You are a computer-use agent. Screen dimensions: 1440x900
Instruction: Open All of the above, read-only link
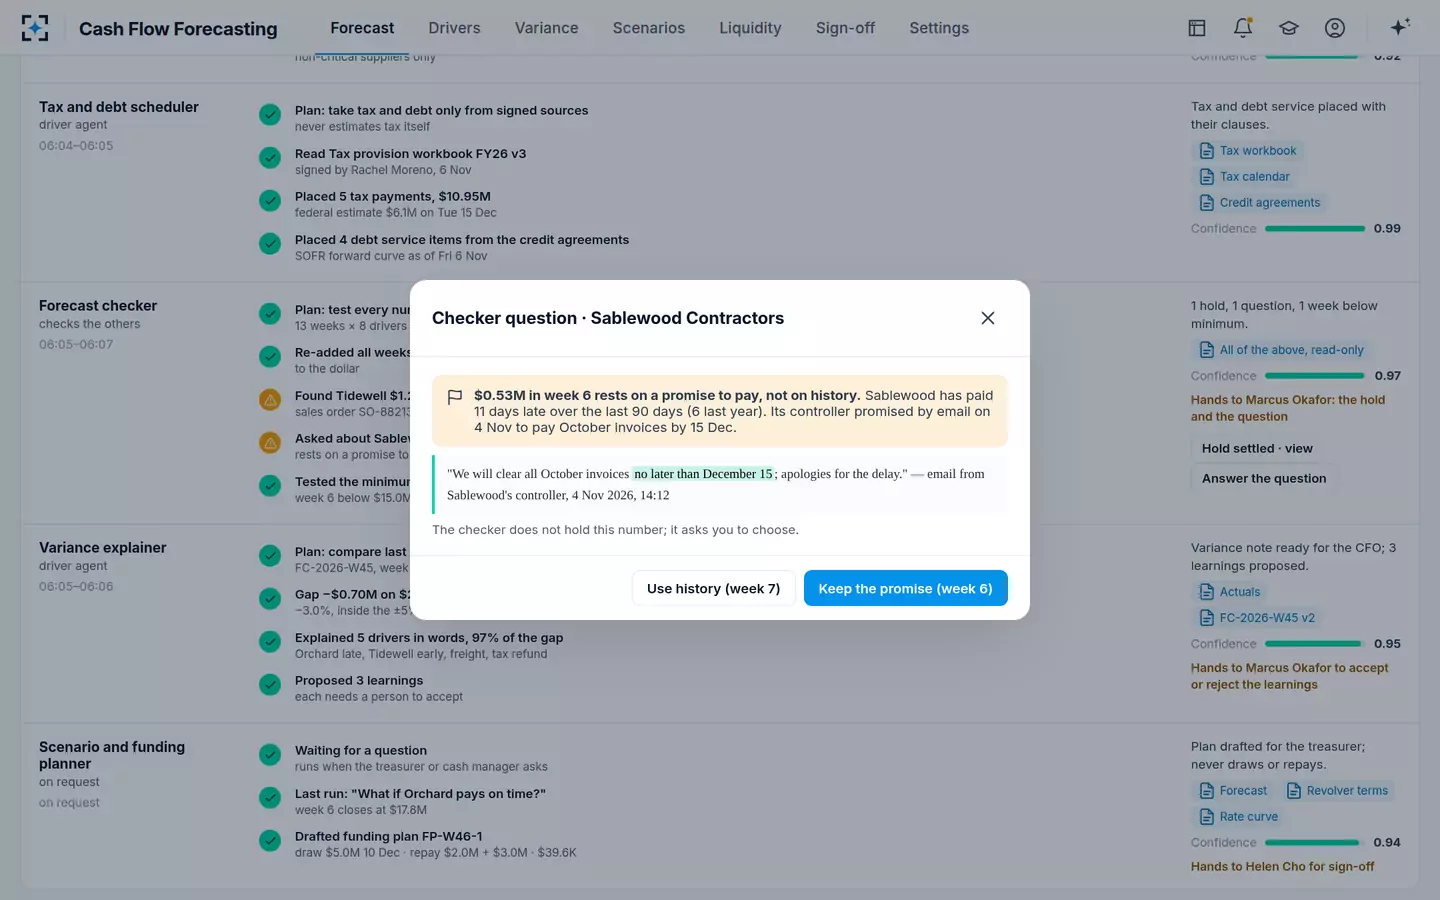pos(1281,350)
